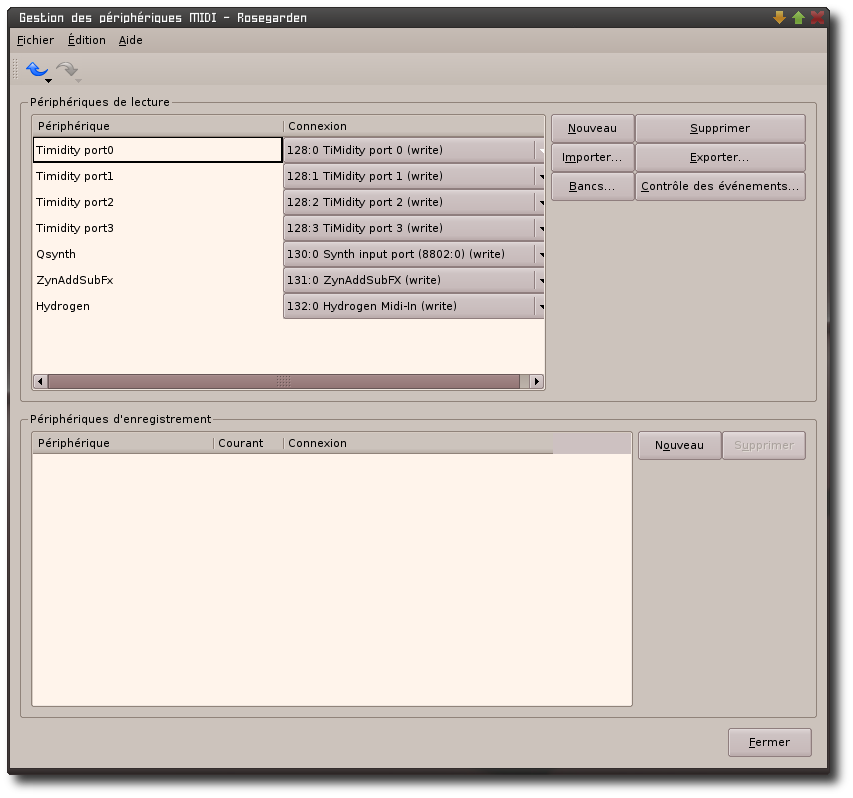Image resolution: width=853 pixels, height=798 pixels.
Task: Open connection dropdown for 128:0 TiMidity port 0
Action: (413, 150)
